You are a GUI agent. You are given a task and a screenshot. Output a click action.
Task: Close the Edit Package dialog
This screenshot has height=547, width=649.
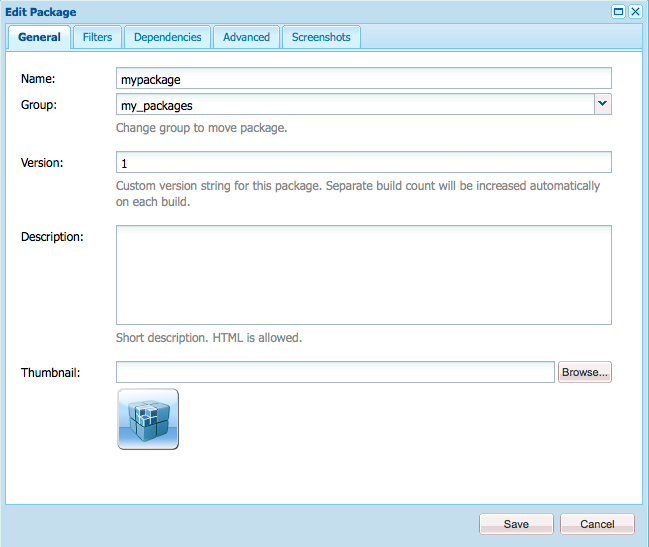click(x=635, y=12)
